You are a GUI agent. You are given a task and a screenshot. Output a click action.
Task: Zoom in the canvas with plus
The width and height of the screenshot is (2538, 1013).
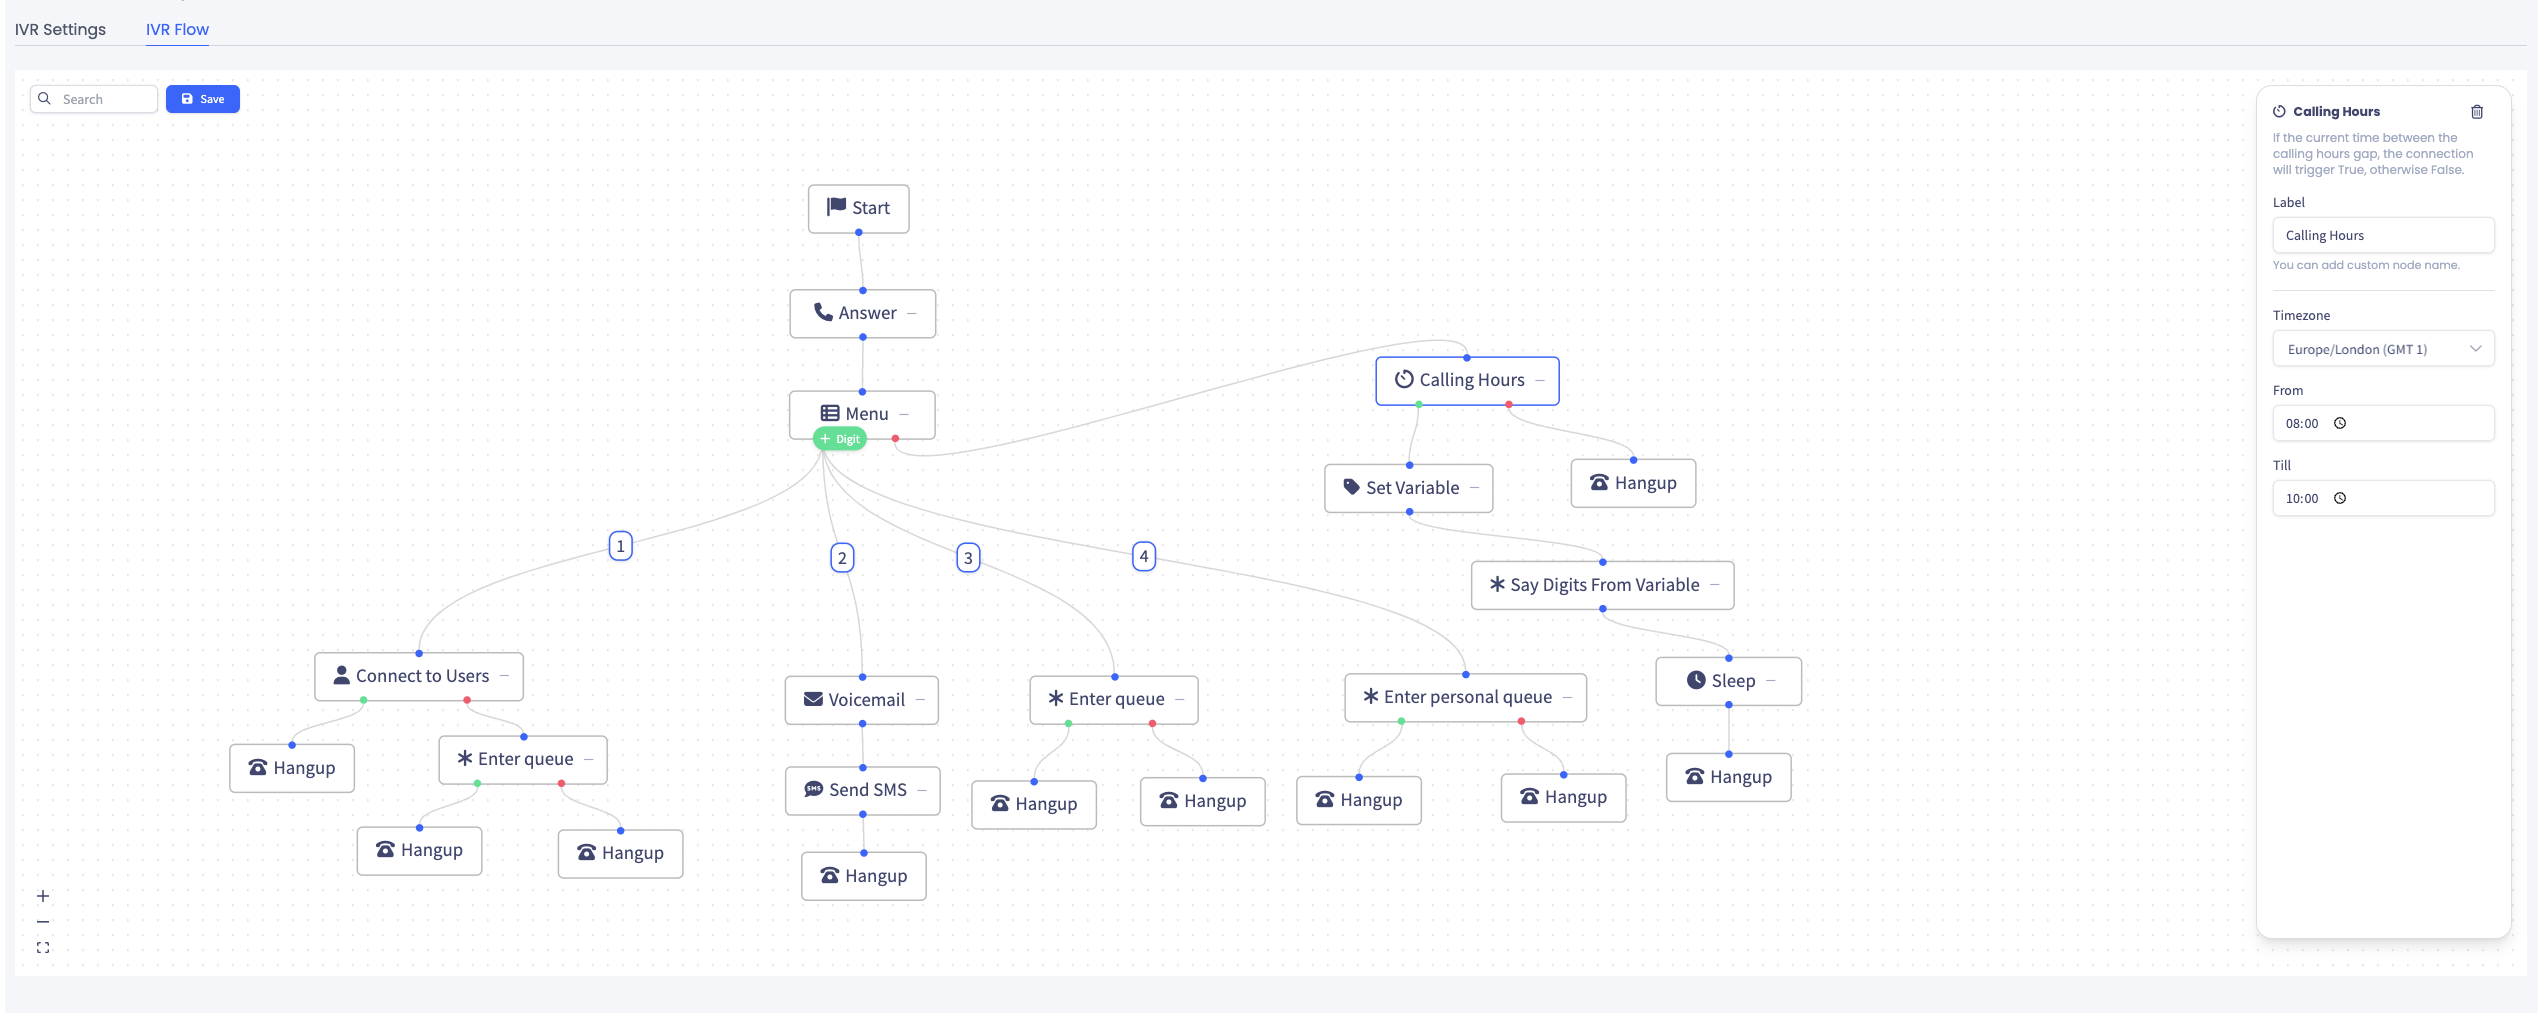click(x=43, y=896)
